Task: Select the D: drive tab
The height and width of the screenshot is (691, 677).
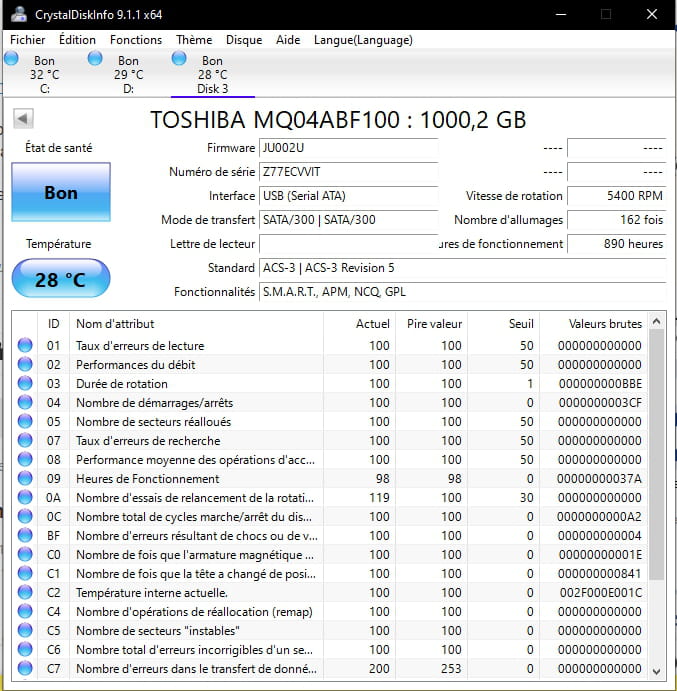Action: pos(128,74)
